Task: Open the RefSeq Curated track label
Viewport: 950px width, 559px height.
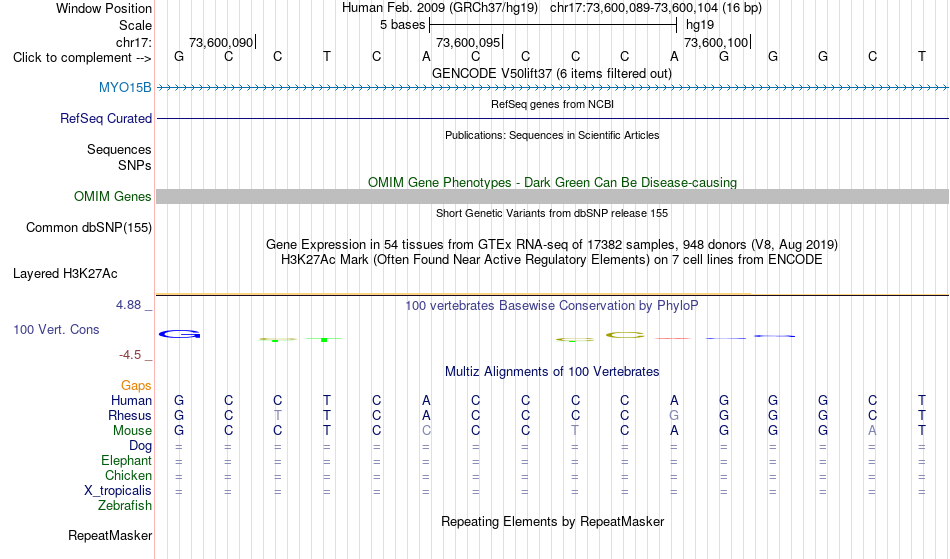Action: (106, 118)
